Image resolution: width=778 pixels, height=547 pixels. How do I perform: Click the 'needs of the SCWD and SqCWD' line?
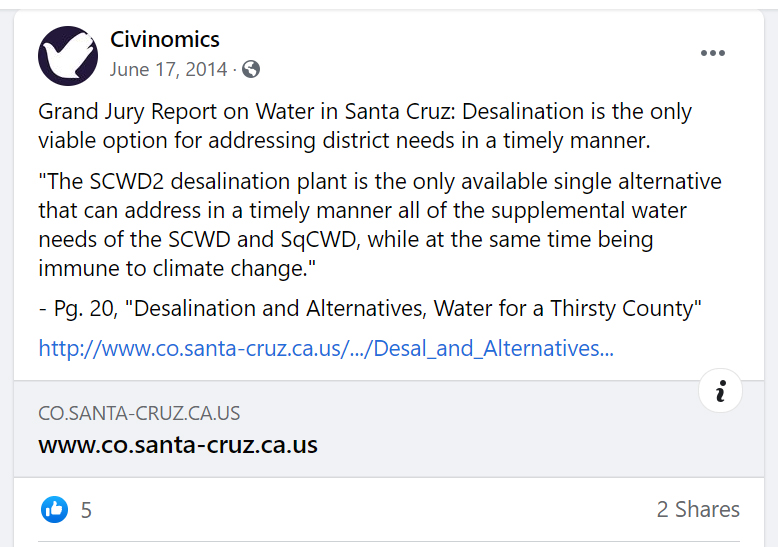[x=345, y=240]
